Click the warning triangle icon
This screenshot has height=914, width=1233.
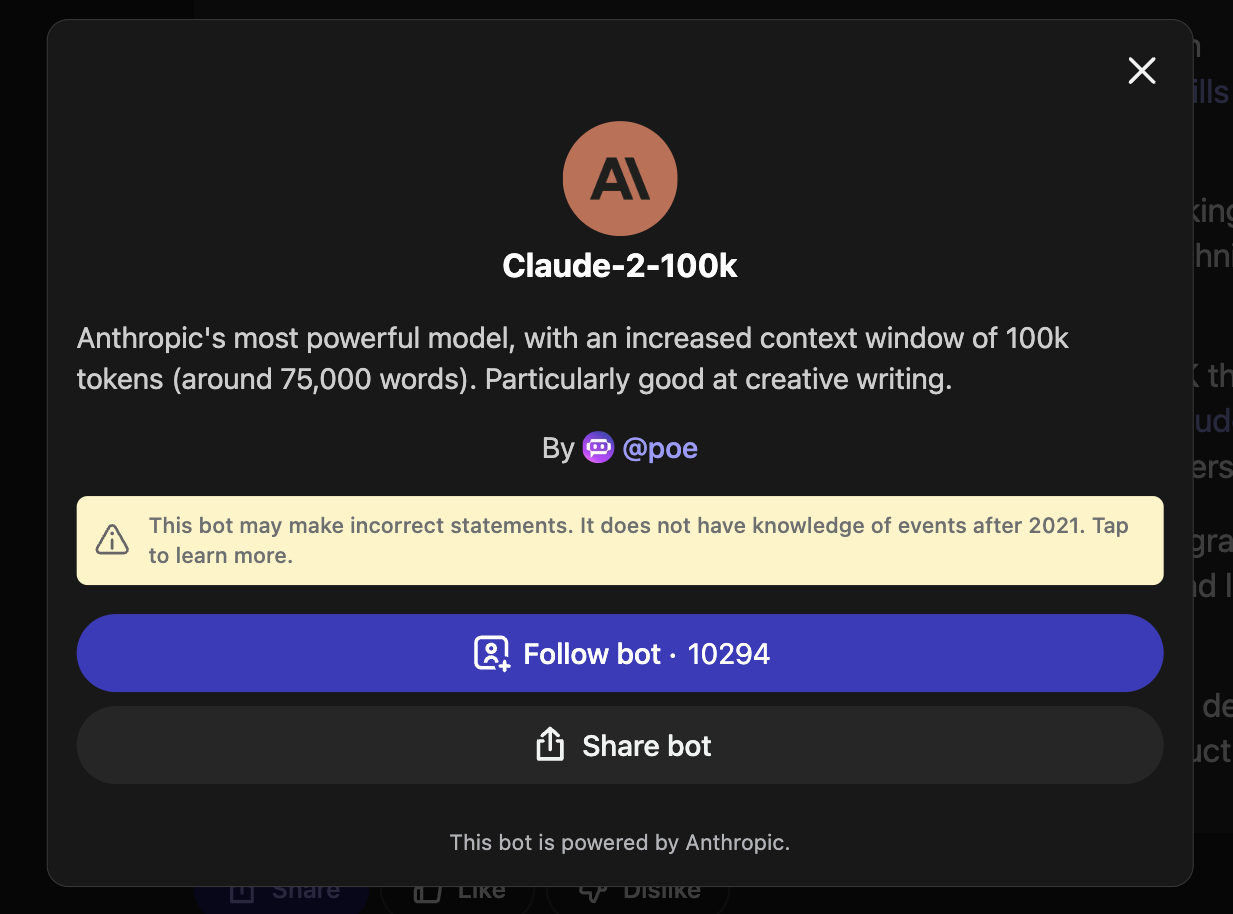[112, 540]
